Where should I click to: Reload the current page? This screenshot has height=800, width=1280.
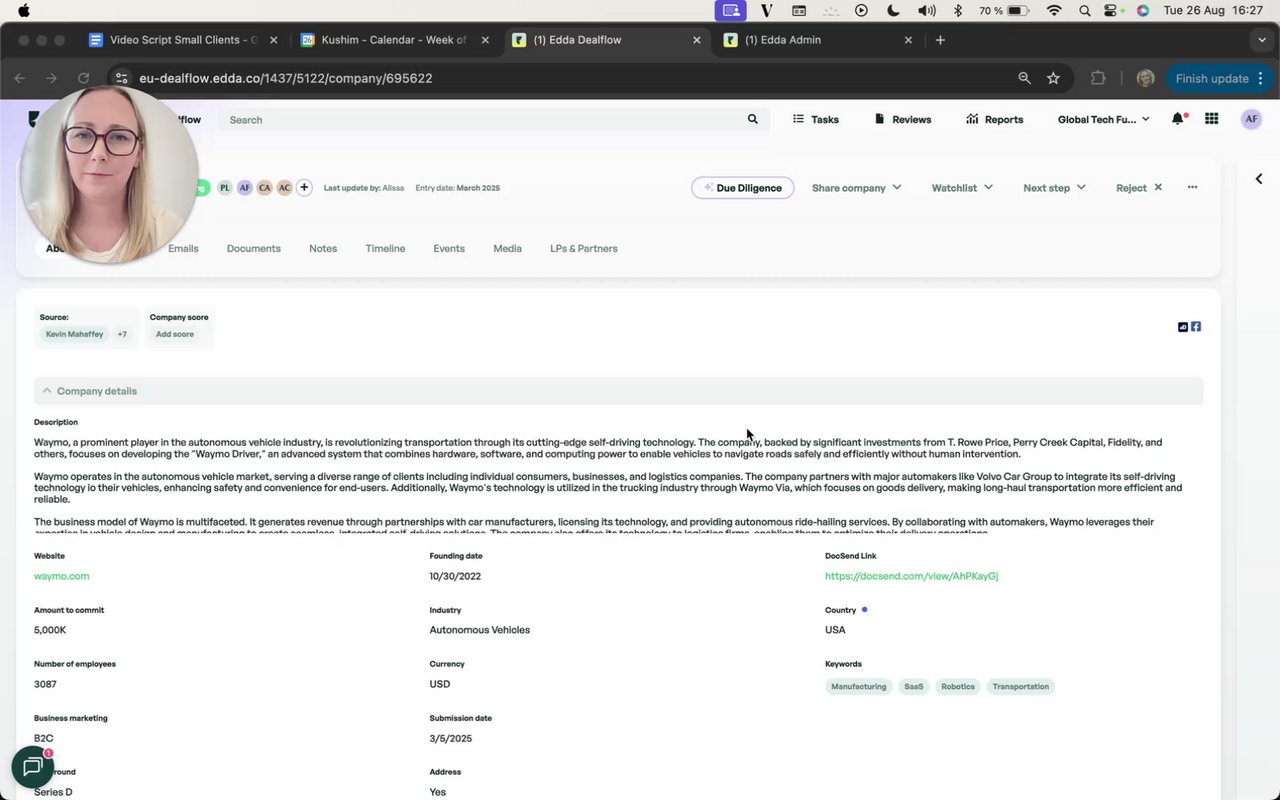click(84, 78)
